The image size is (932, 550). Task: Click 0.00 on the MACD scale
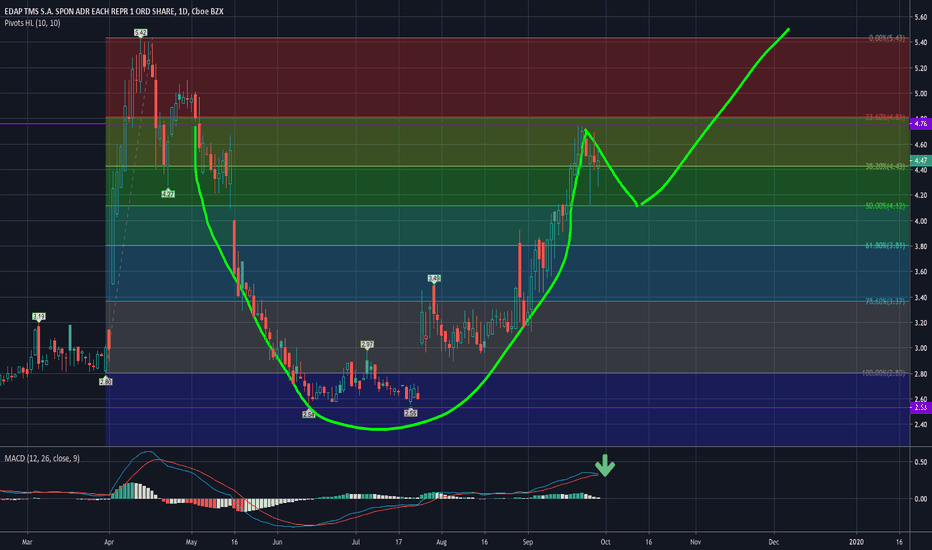(921, 499)
